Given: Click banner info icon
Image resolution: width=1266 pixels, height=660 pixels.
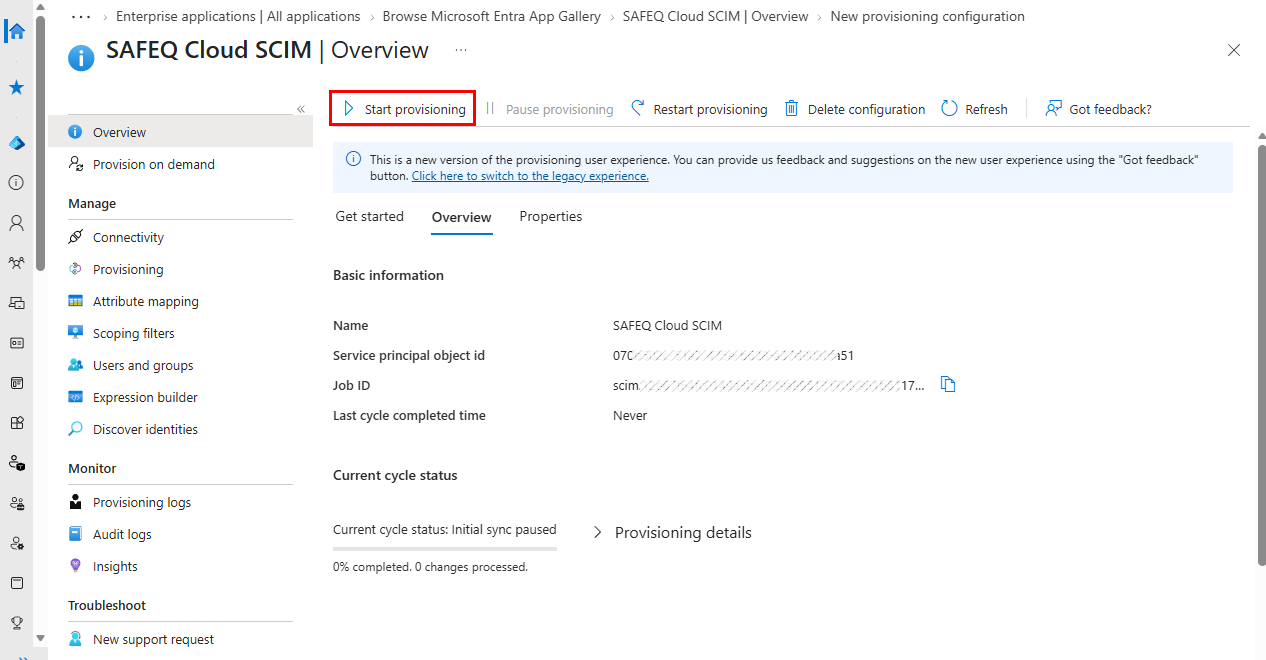Looking at the screenshot, I should (352, 159).
